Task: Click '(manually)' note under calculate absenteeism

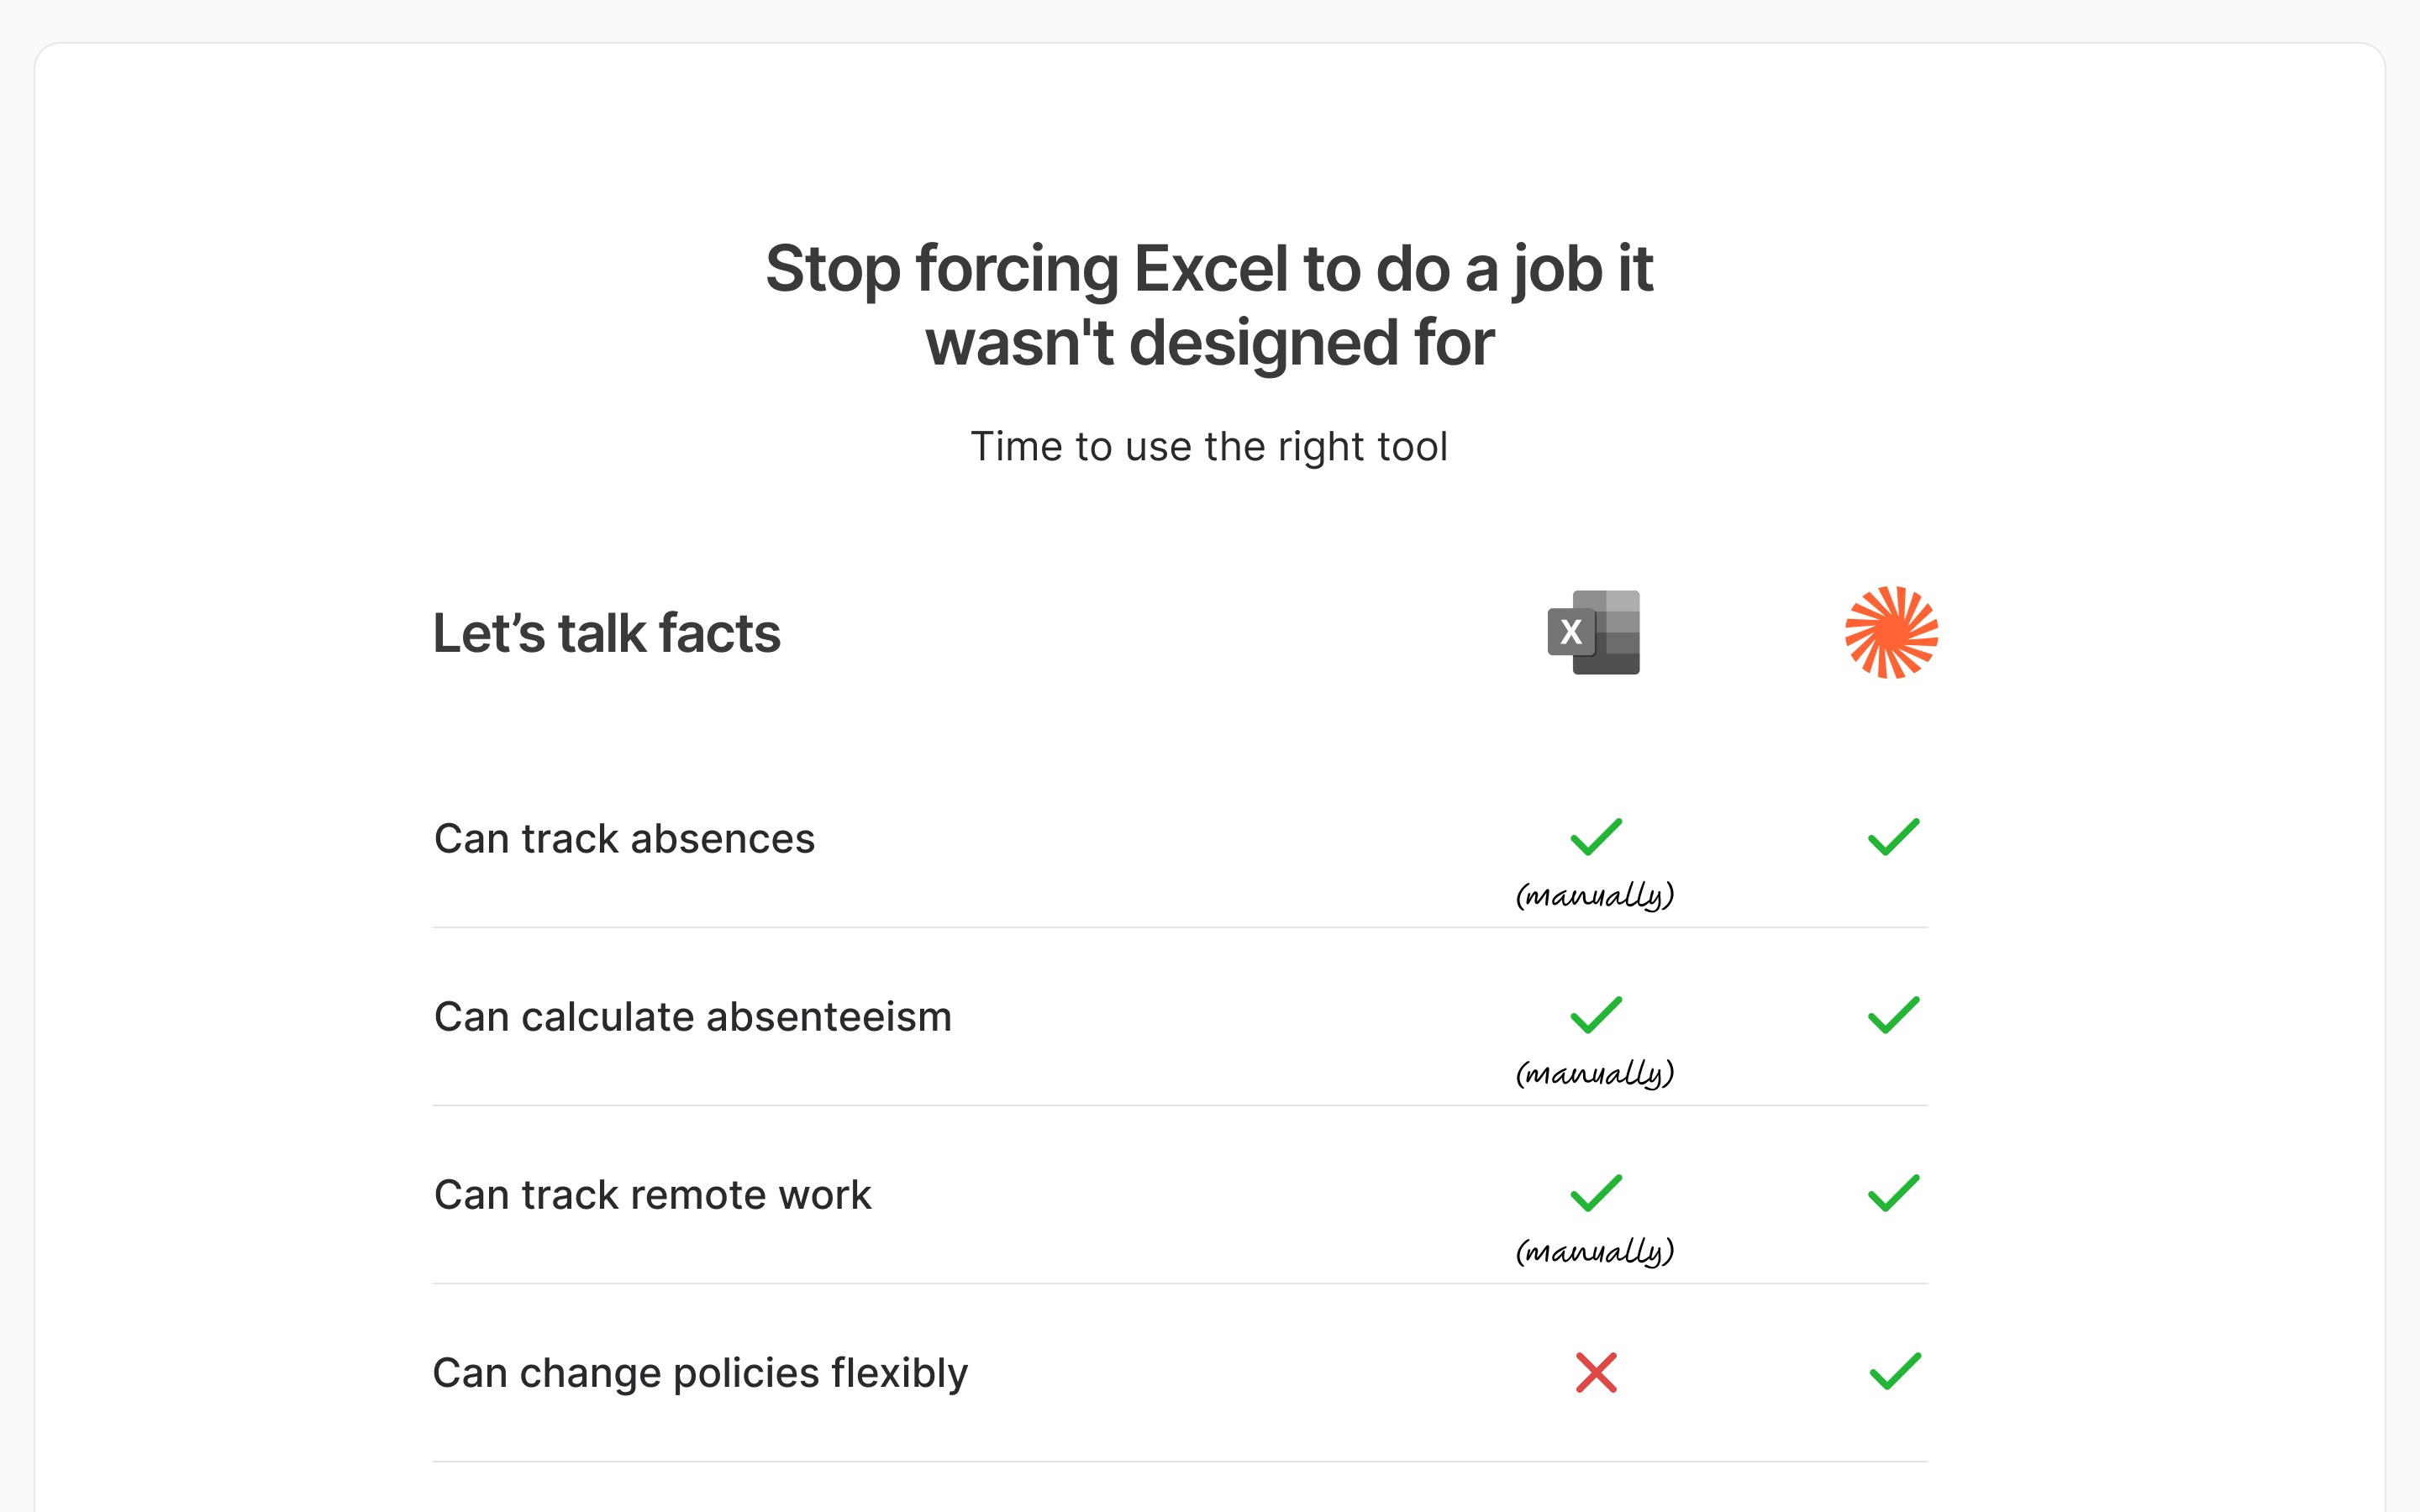Action: coord(1595,1072)
